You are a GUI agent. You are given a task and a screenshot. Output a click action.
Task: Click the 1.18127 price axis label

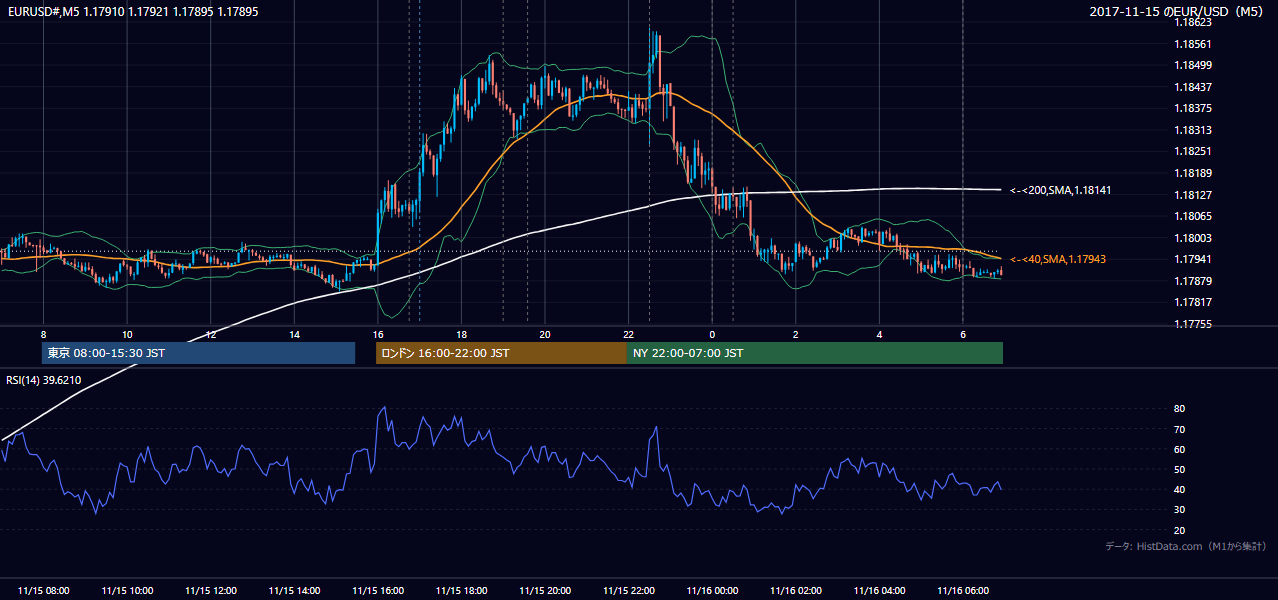(1194, 195)
